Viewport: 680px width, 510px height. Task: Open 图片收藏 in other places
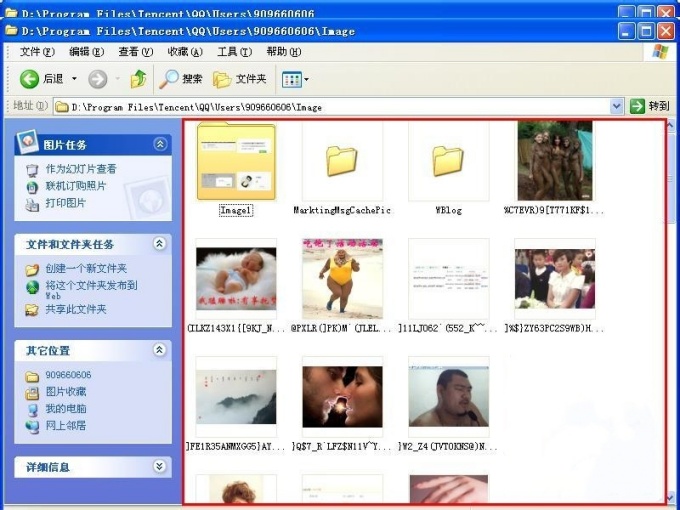[x=66, y=392]
